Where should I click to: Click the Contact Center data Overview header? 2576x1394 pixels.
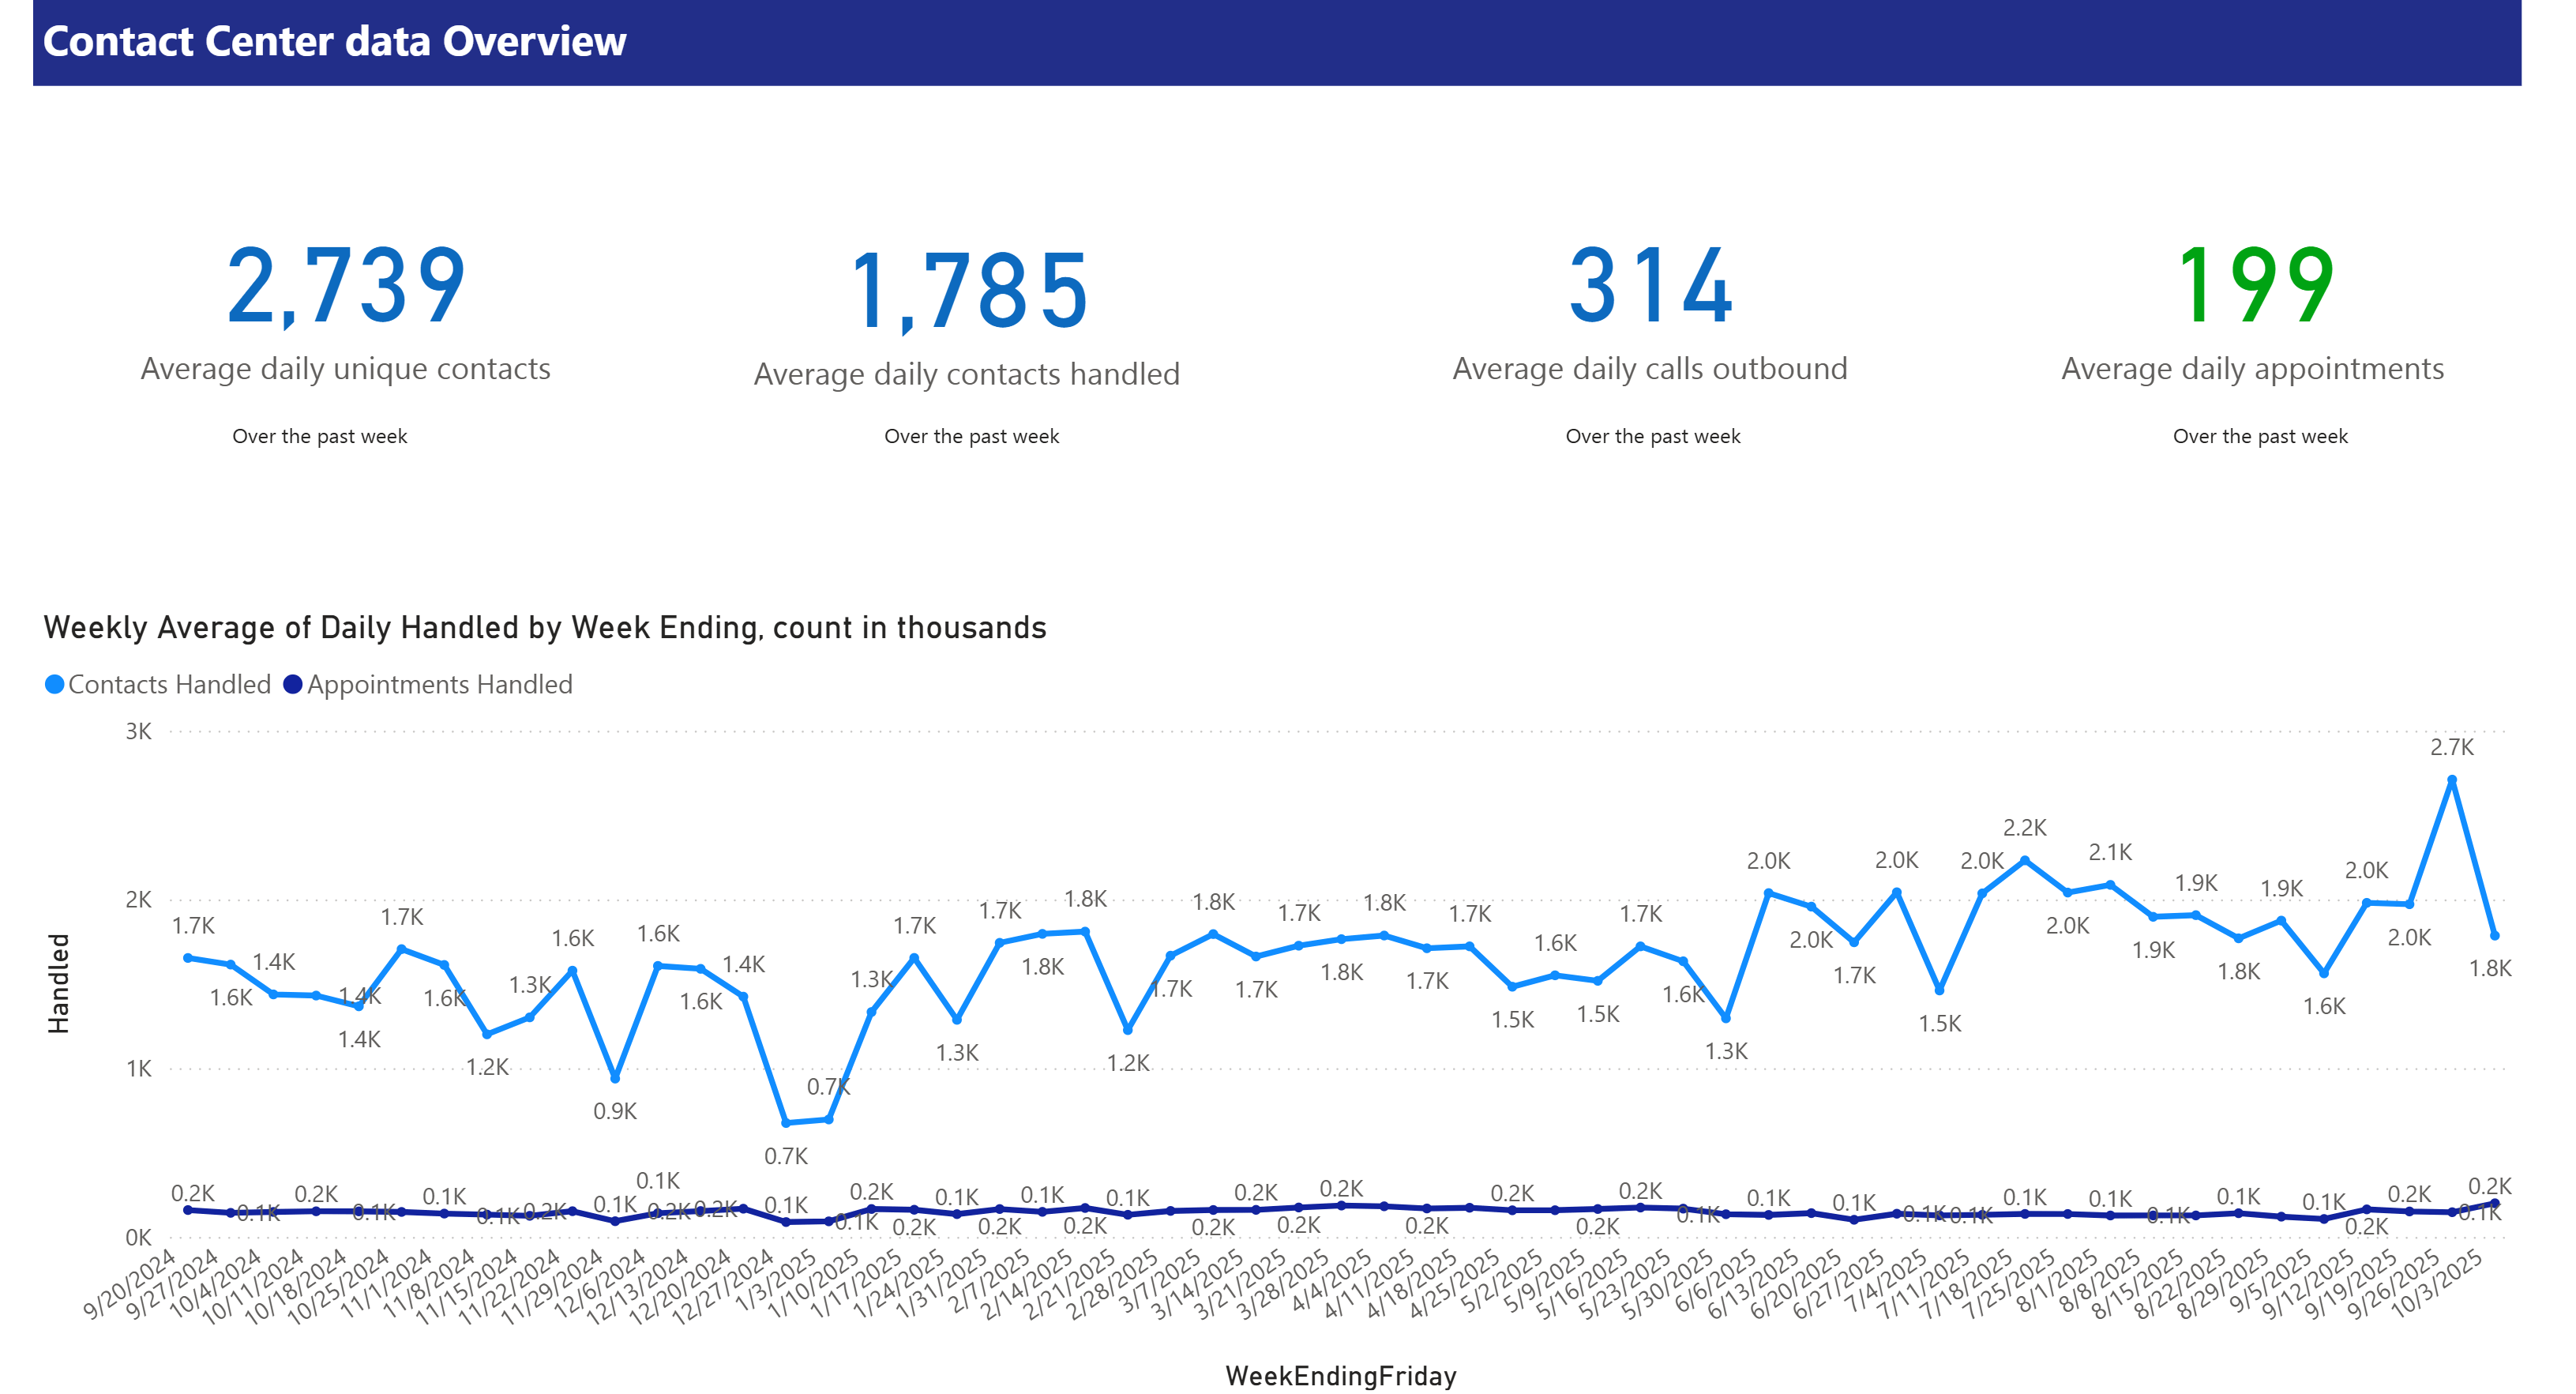coord(334,42)
